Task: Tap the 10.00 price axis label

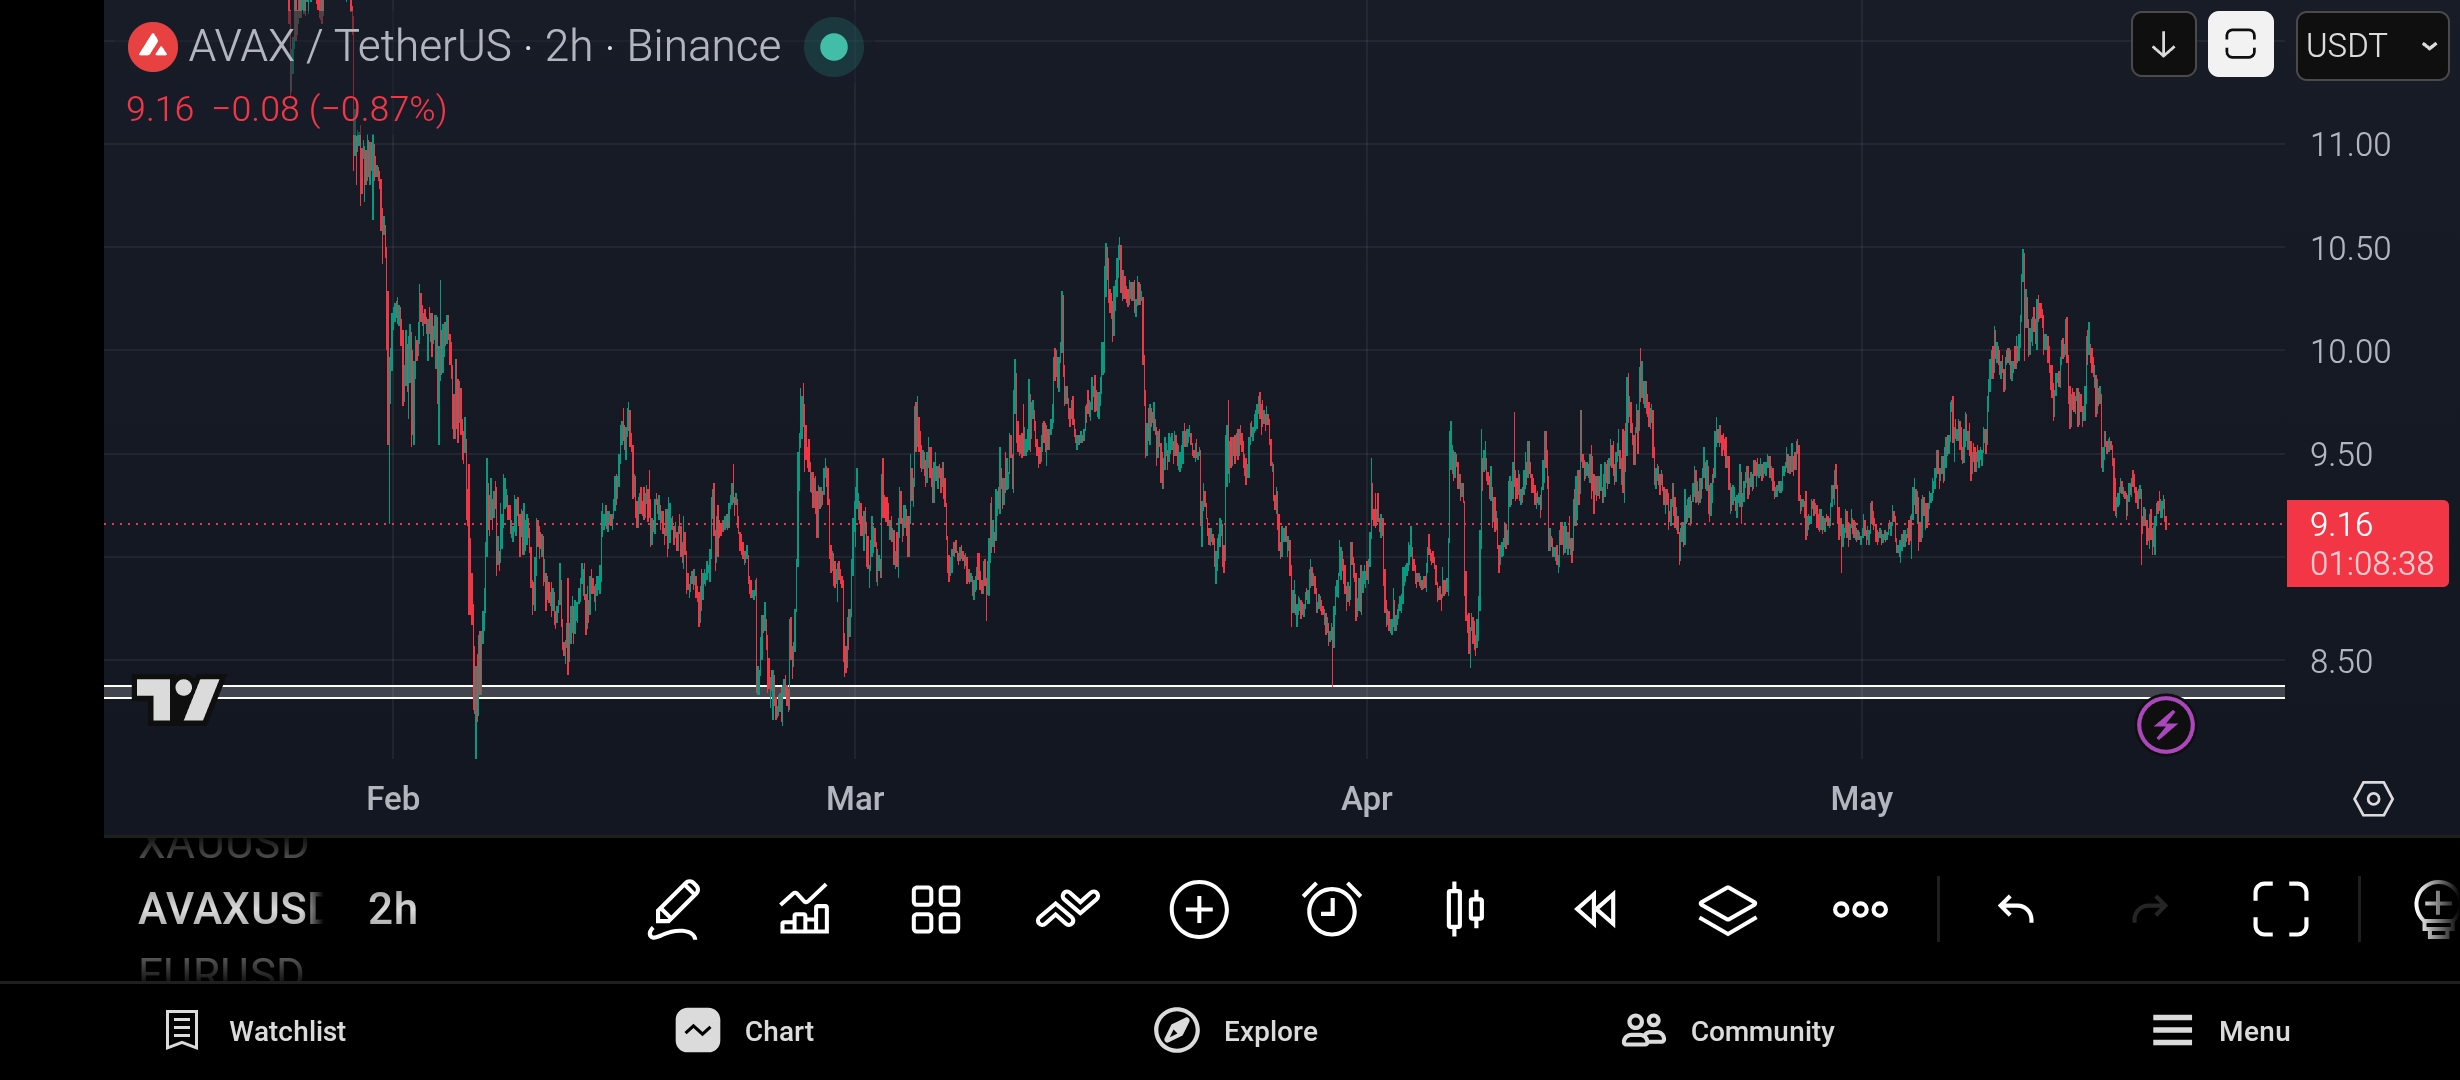Action: click(x=2350, y=352)
